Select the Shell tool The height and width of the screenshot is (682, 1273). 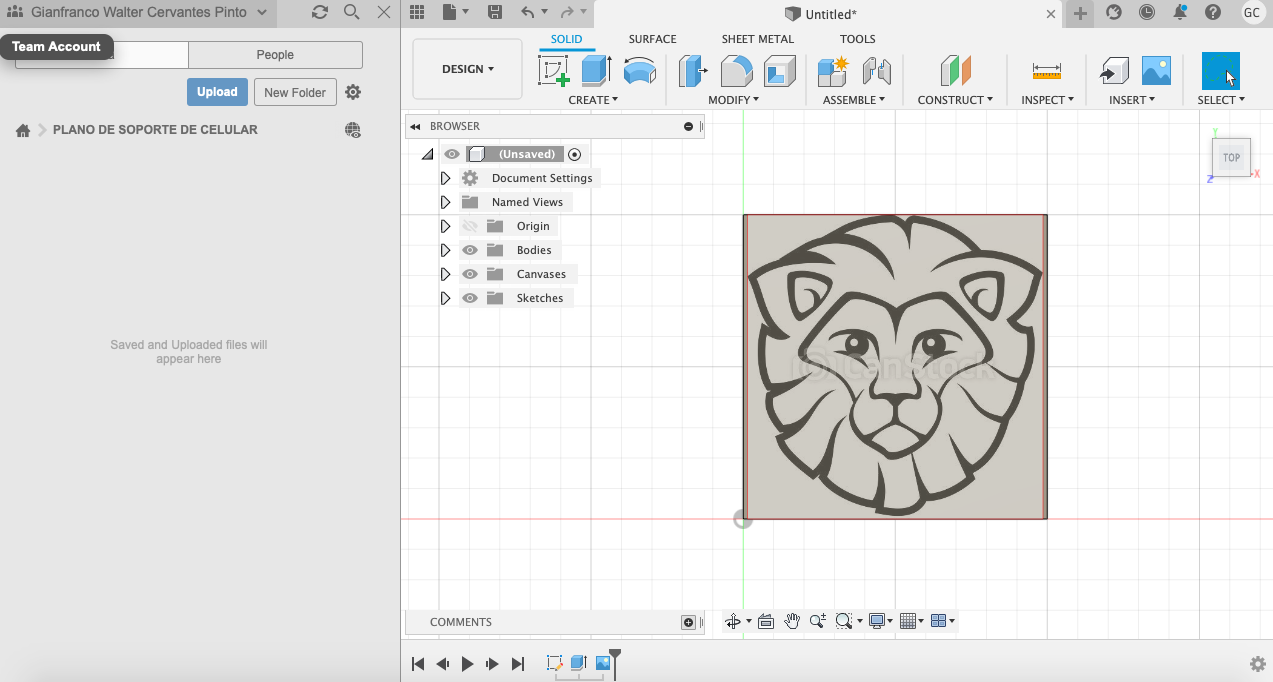tap(780, 71)
